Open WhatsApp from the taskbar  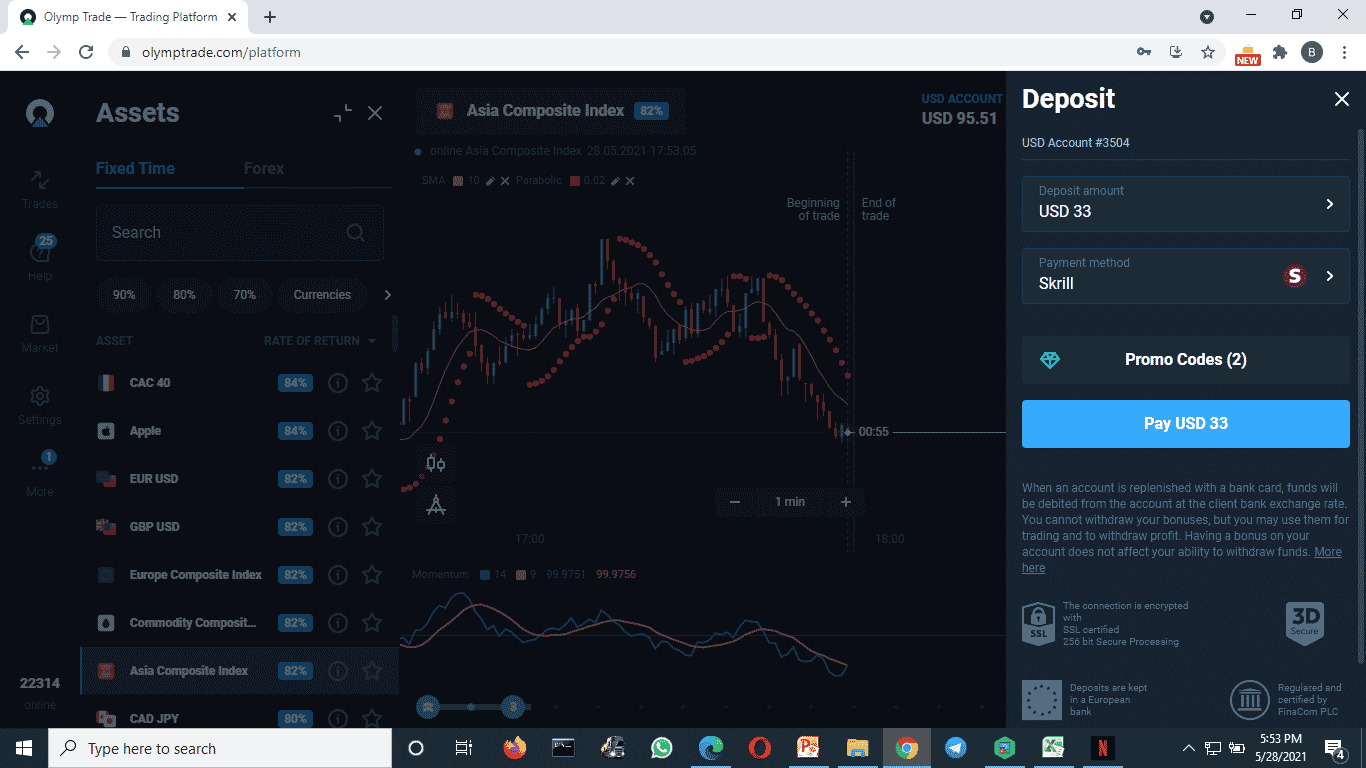tap(662, 748)
